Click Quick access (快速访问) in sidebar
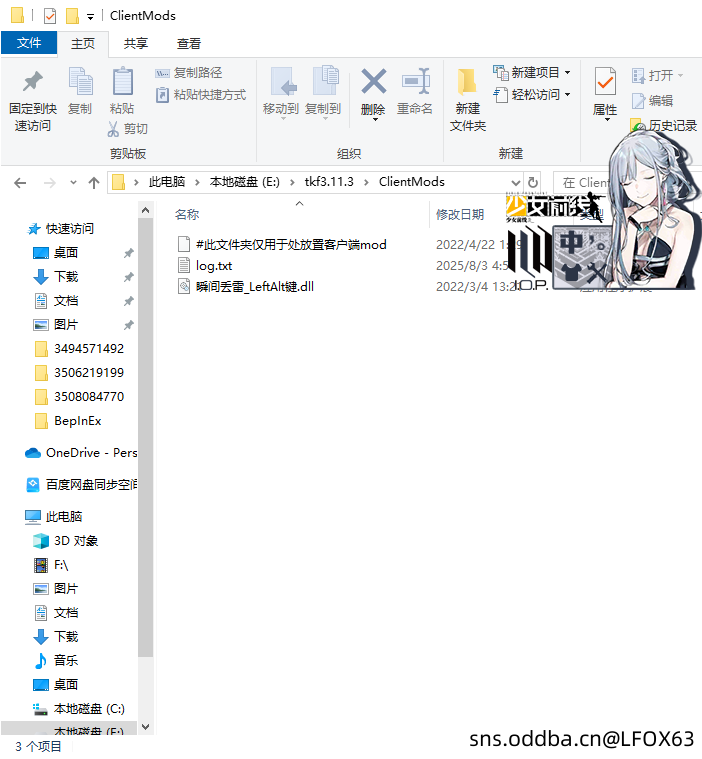 tap(70, 228)
